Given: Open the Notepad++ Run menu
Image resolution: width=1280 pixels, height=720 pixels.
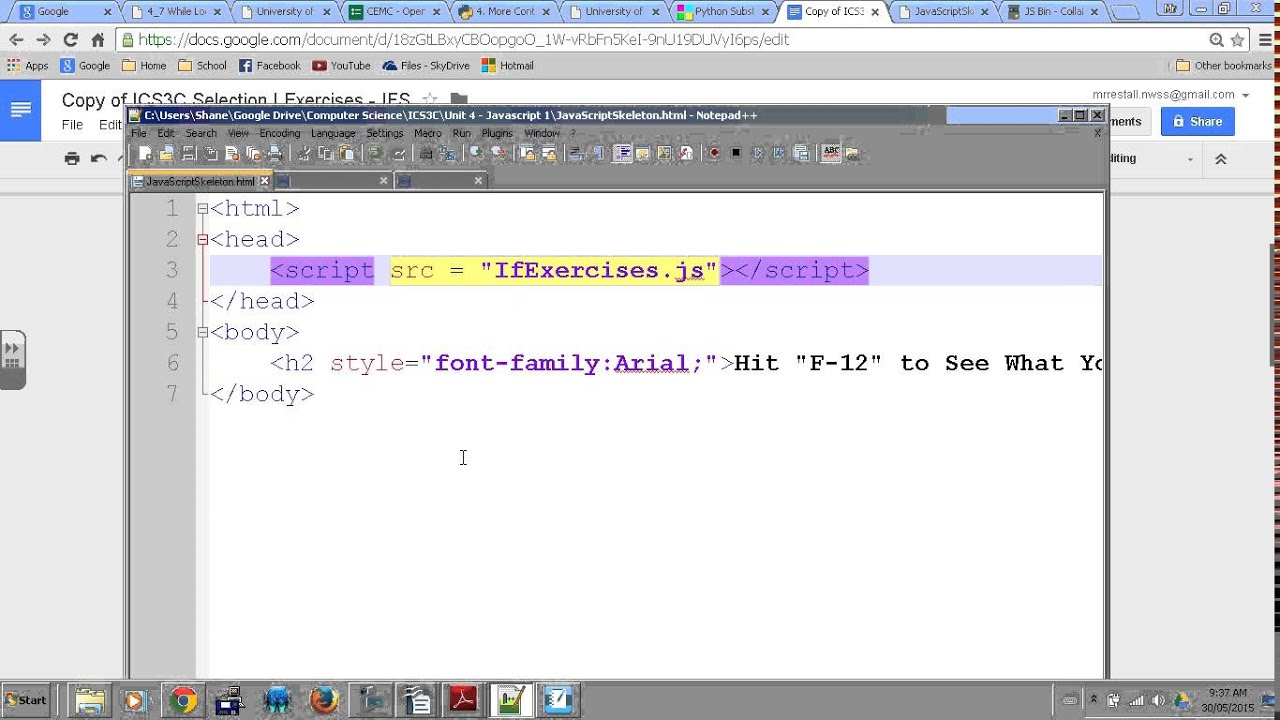Looking at the screenshot, I should point(461,133).
